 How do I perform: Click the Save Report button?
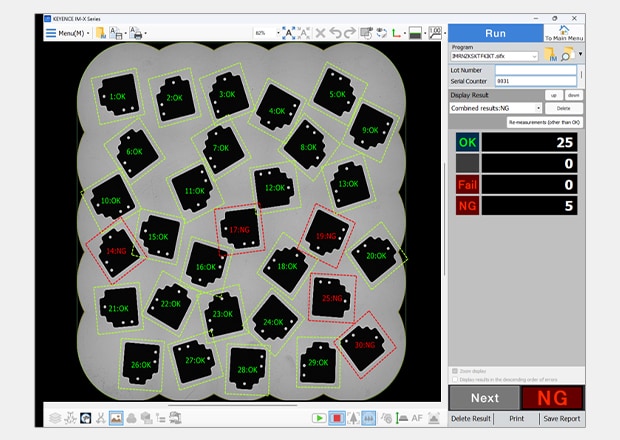(561, 419)
